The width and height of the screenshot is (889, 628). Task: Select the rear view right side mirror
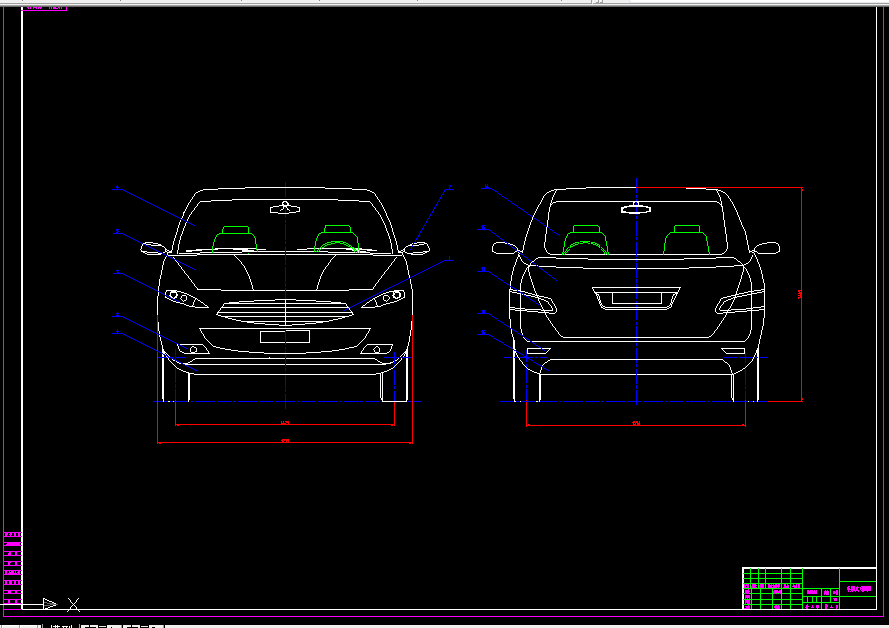pos(766,248)
